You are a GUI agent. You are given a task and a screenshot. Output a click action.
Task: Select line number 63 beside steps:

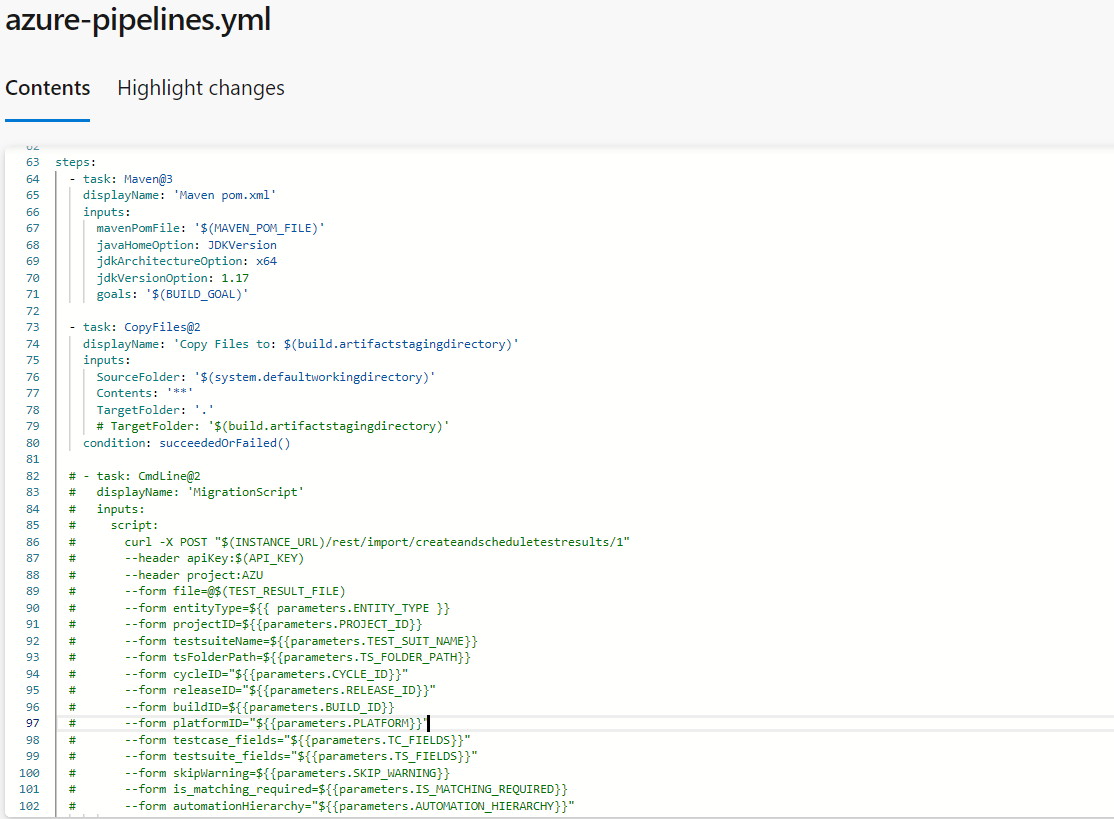tap(31, 161)
